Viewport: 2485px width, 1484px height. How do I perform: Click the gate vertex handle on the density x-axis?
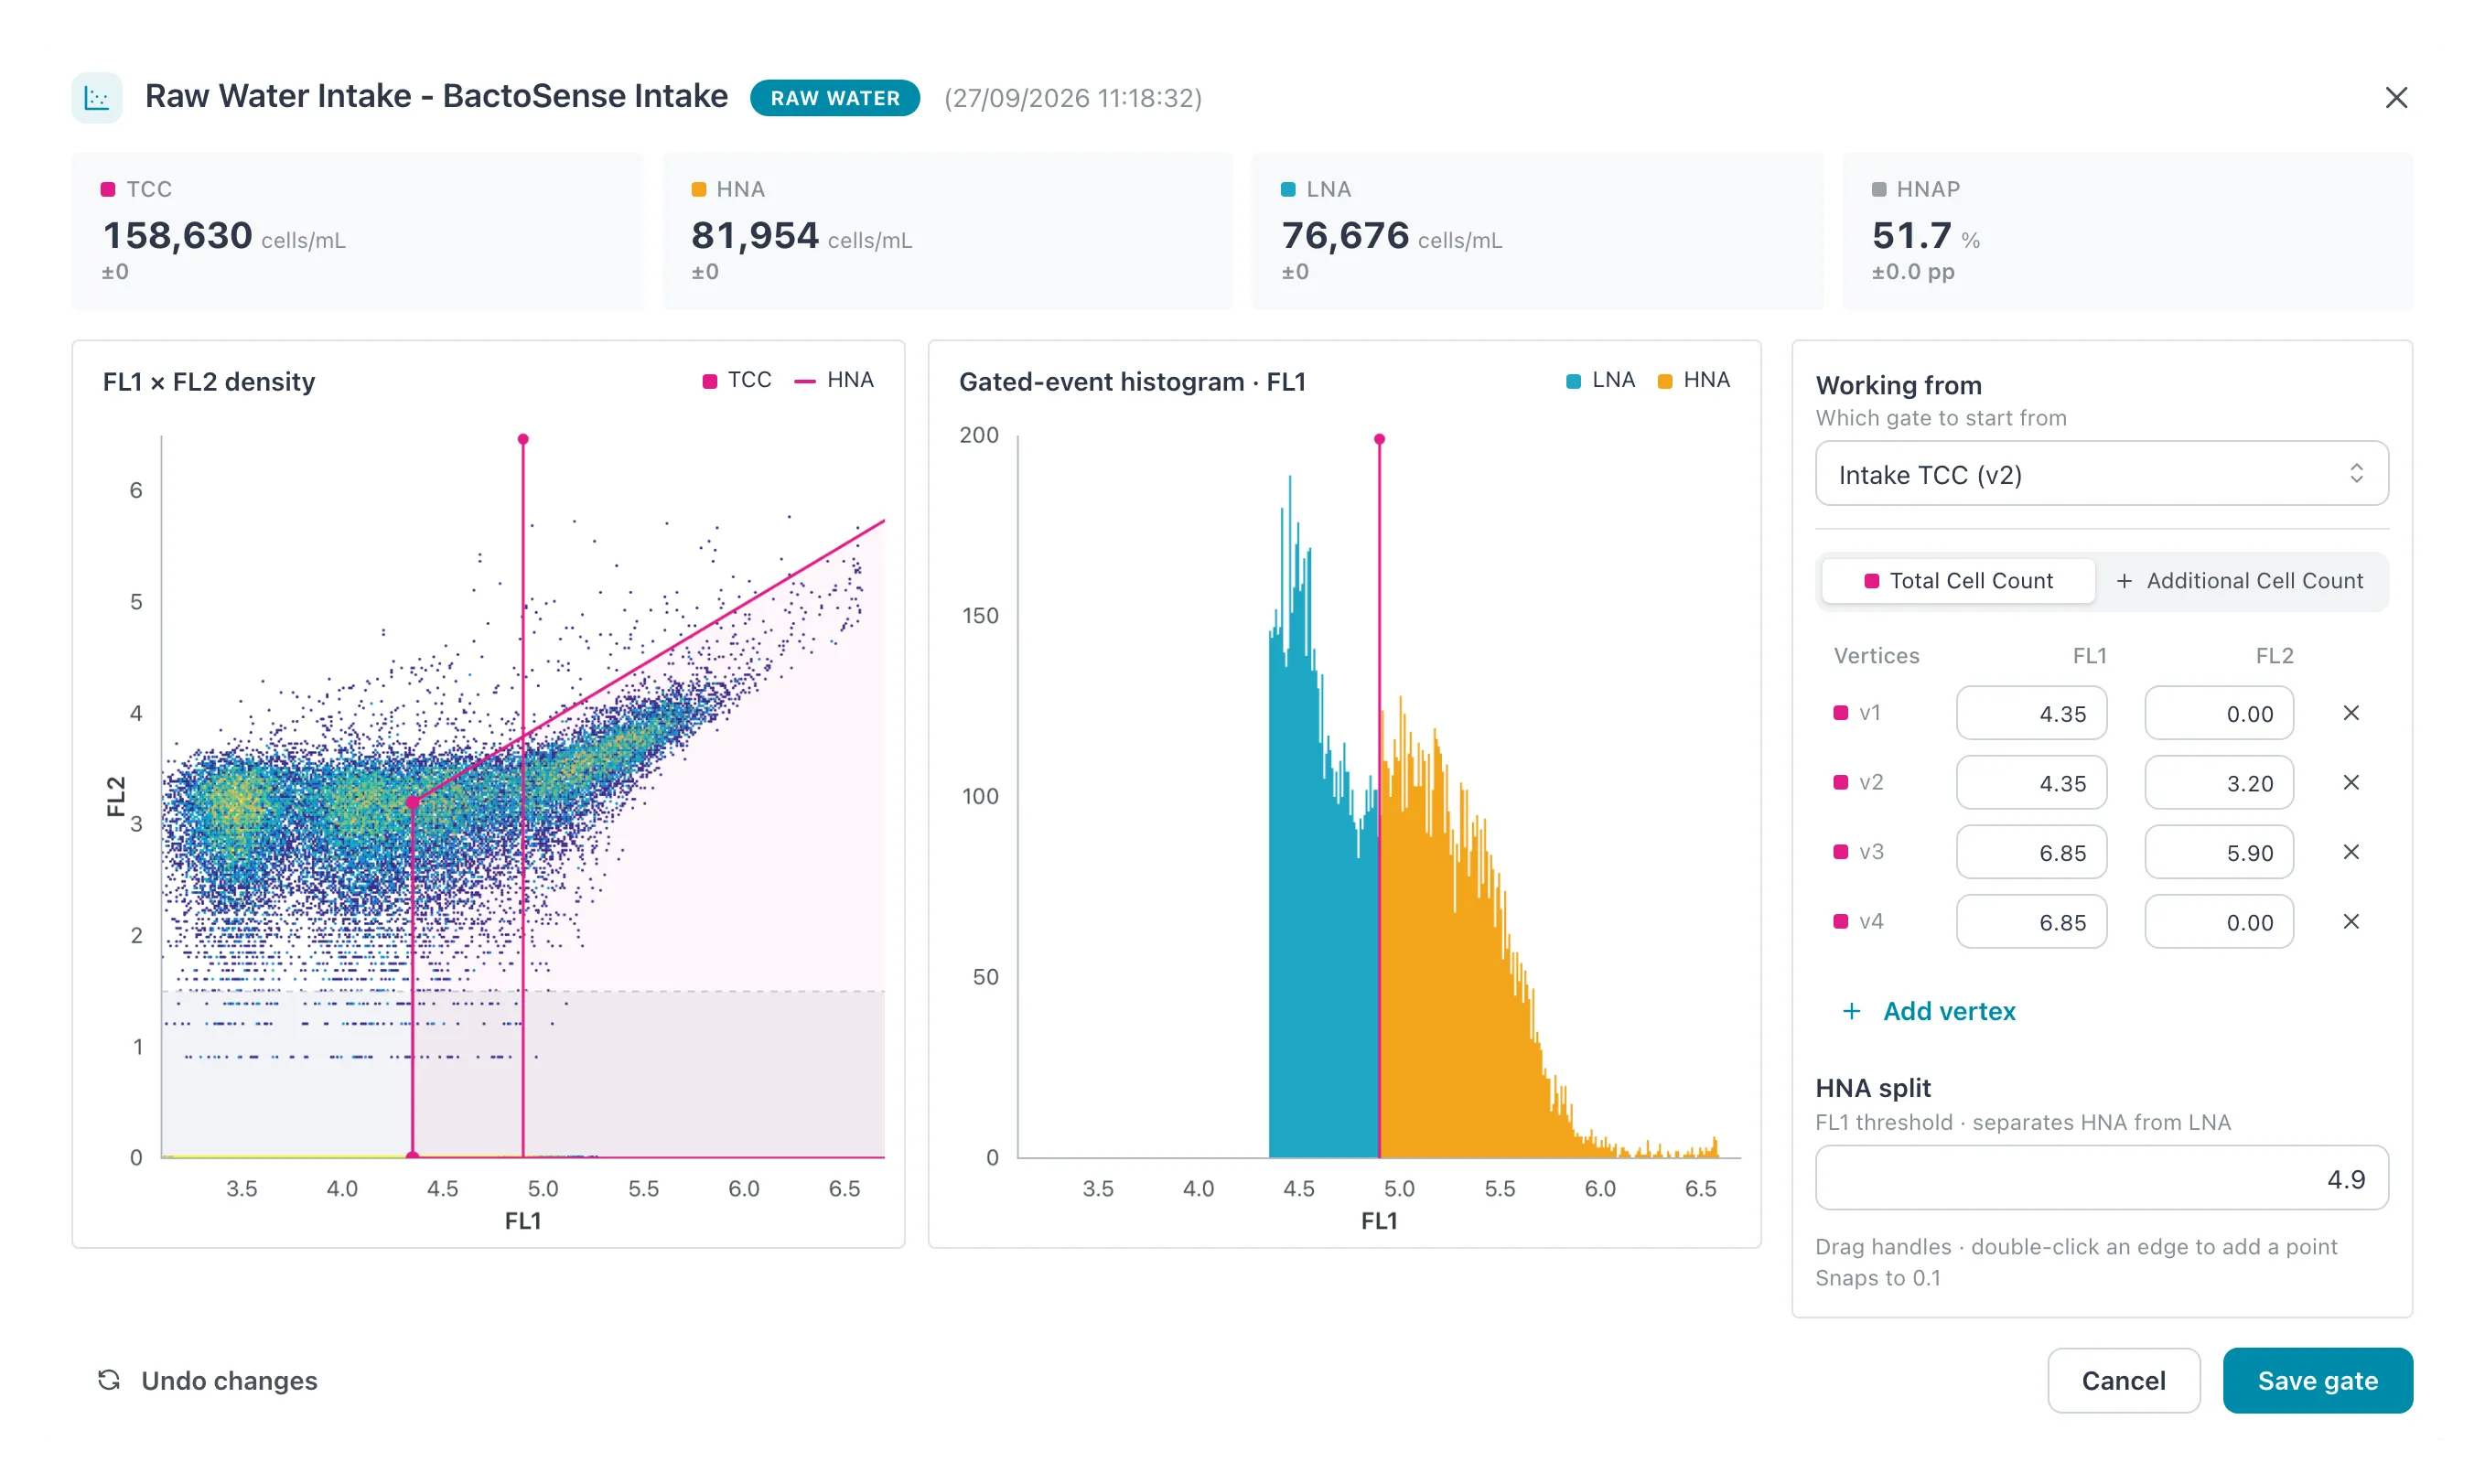[413, 1157]
